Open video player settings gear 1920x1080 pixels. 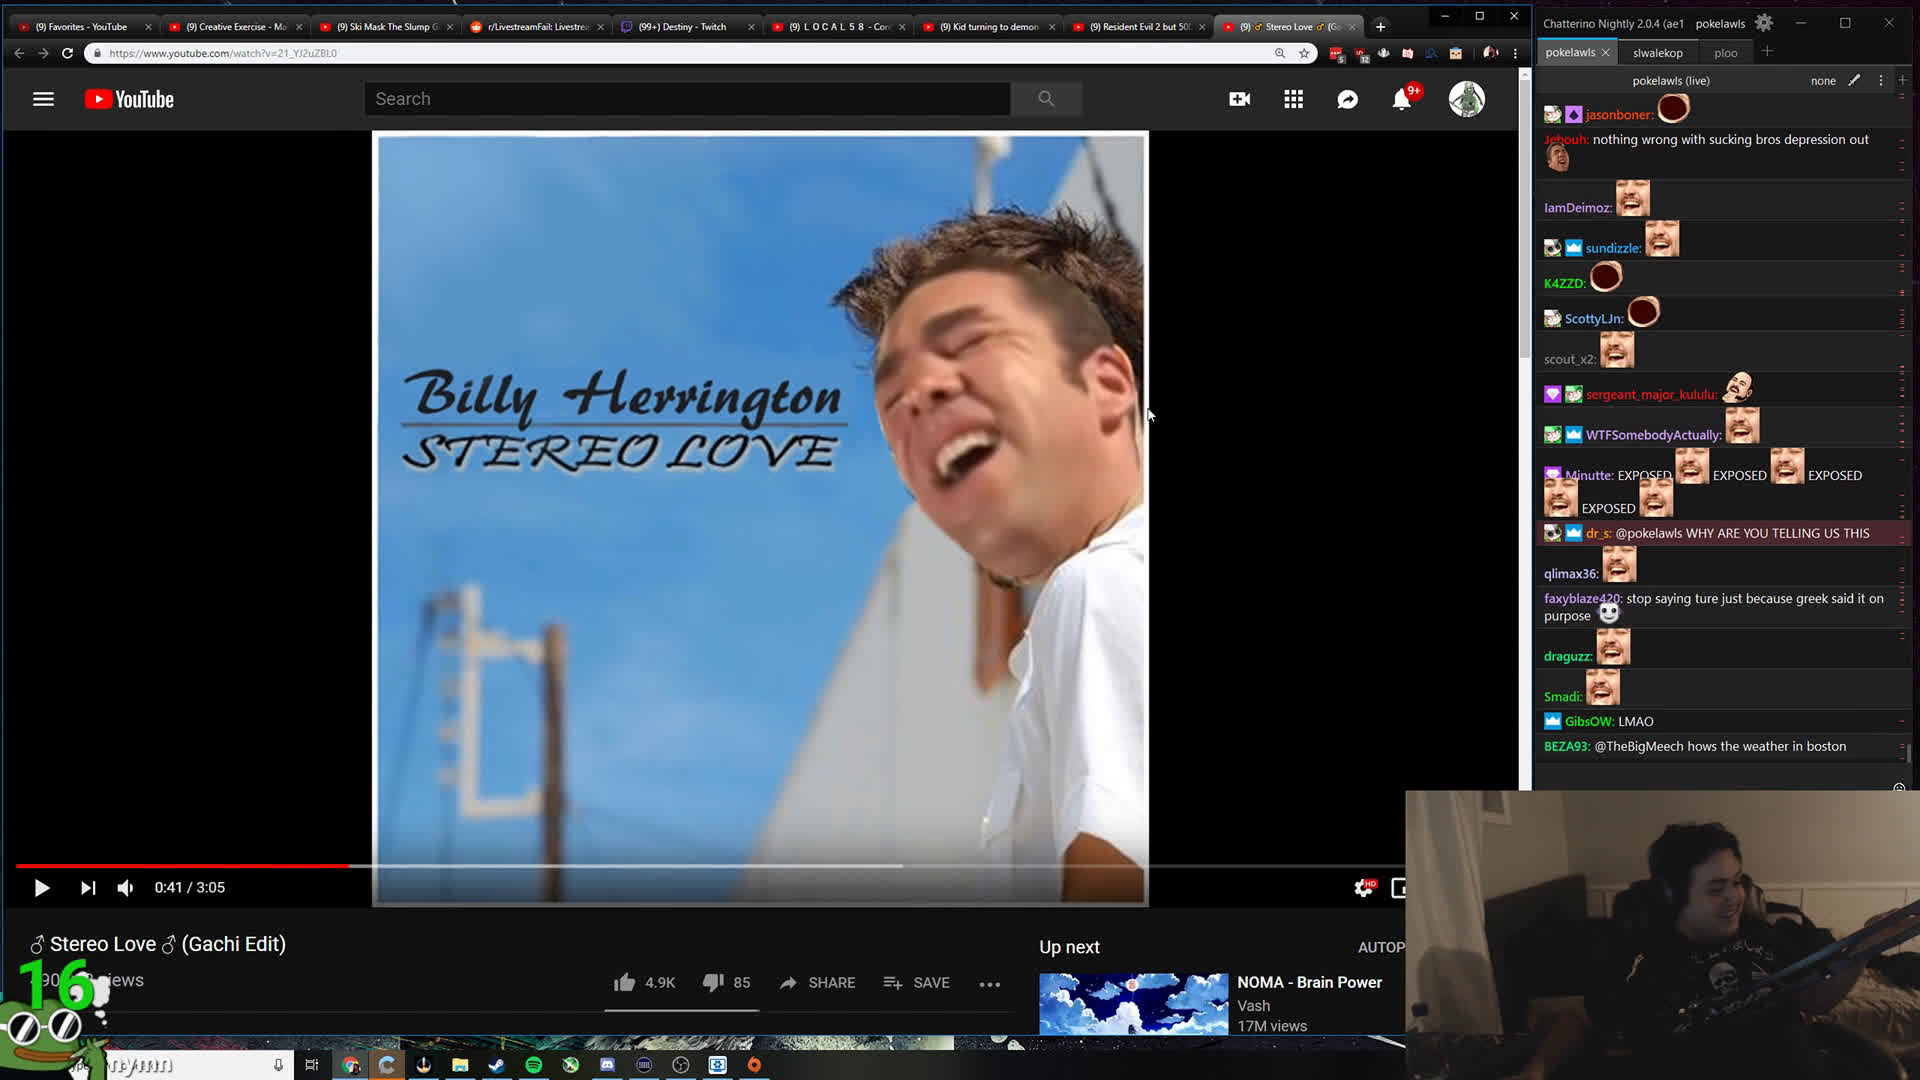tap(1362, 888)
